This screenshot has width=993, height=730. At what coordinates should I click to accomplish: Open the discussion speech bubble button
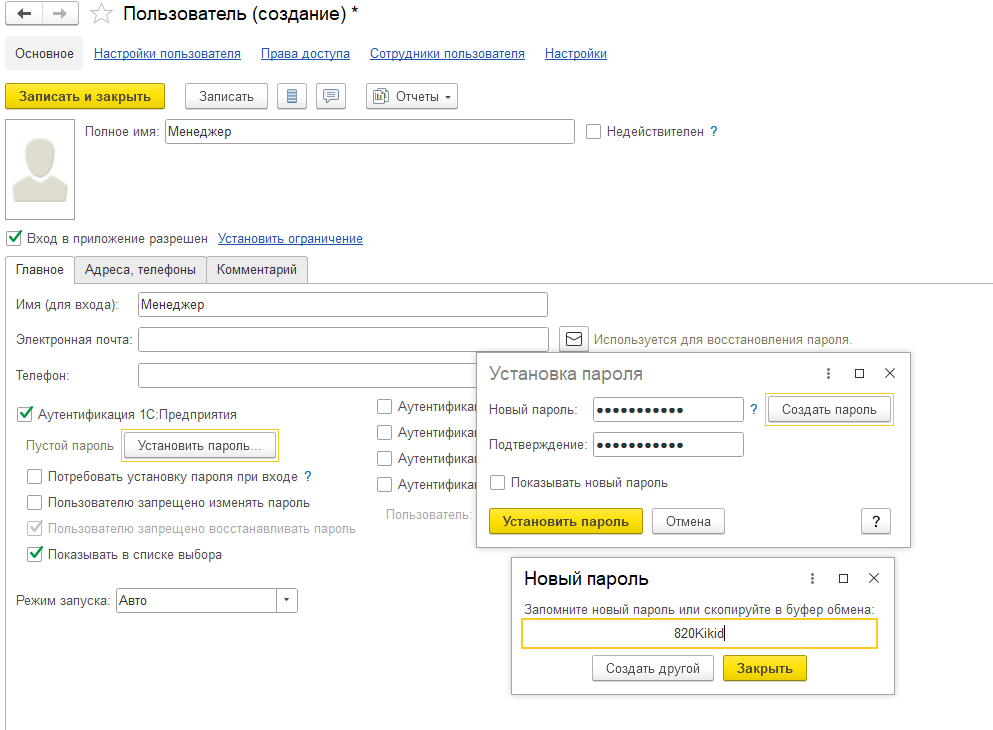click(331, 96)
